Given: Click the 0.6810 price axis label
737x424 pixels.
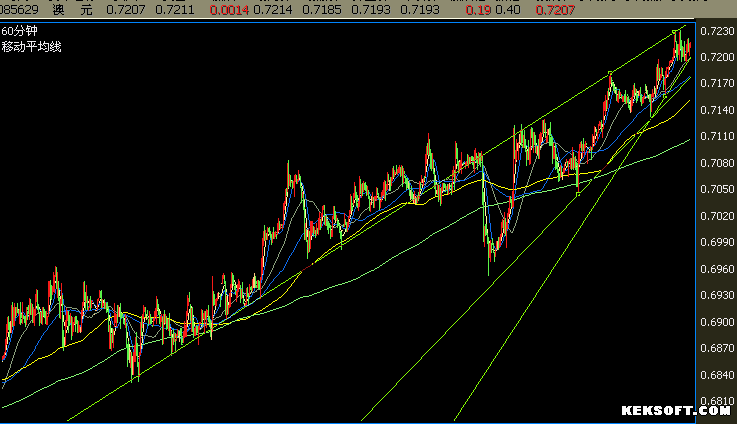Looking at the screenshot, I should (717, 401).
